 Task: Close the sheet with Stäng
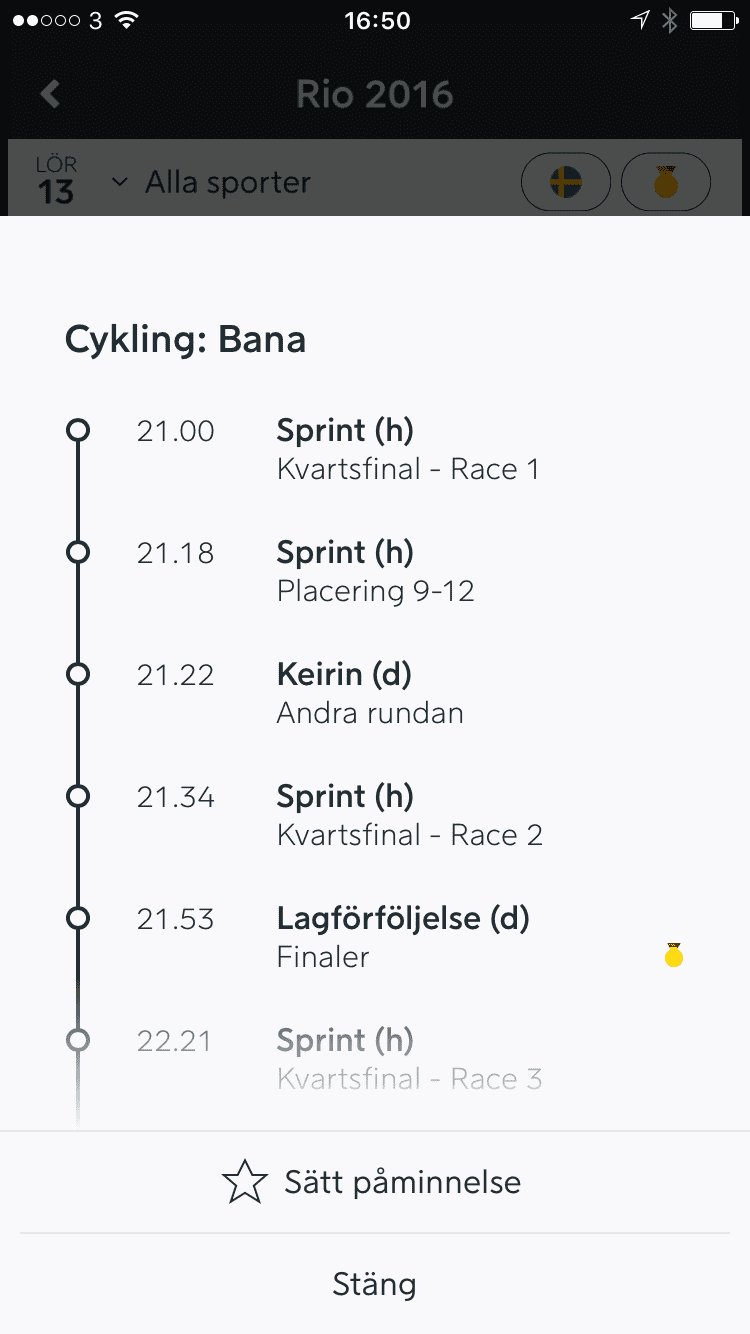(375, 1284)
